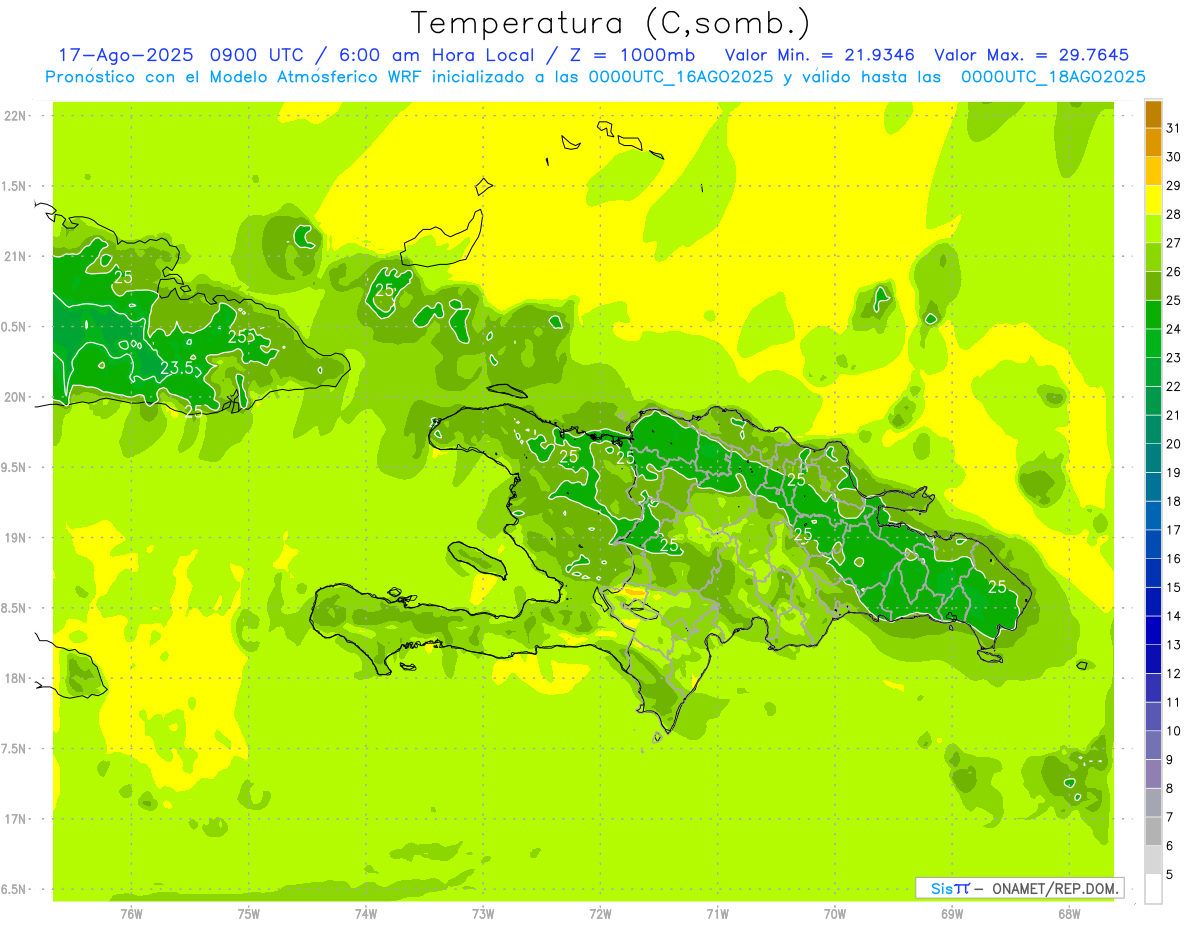Click the "21N" latitude axis label

14,256
